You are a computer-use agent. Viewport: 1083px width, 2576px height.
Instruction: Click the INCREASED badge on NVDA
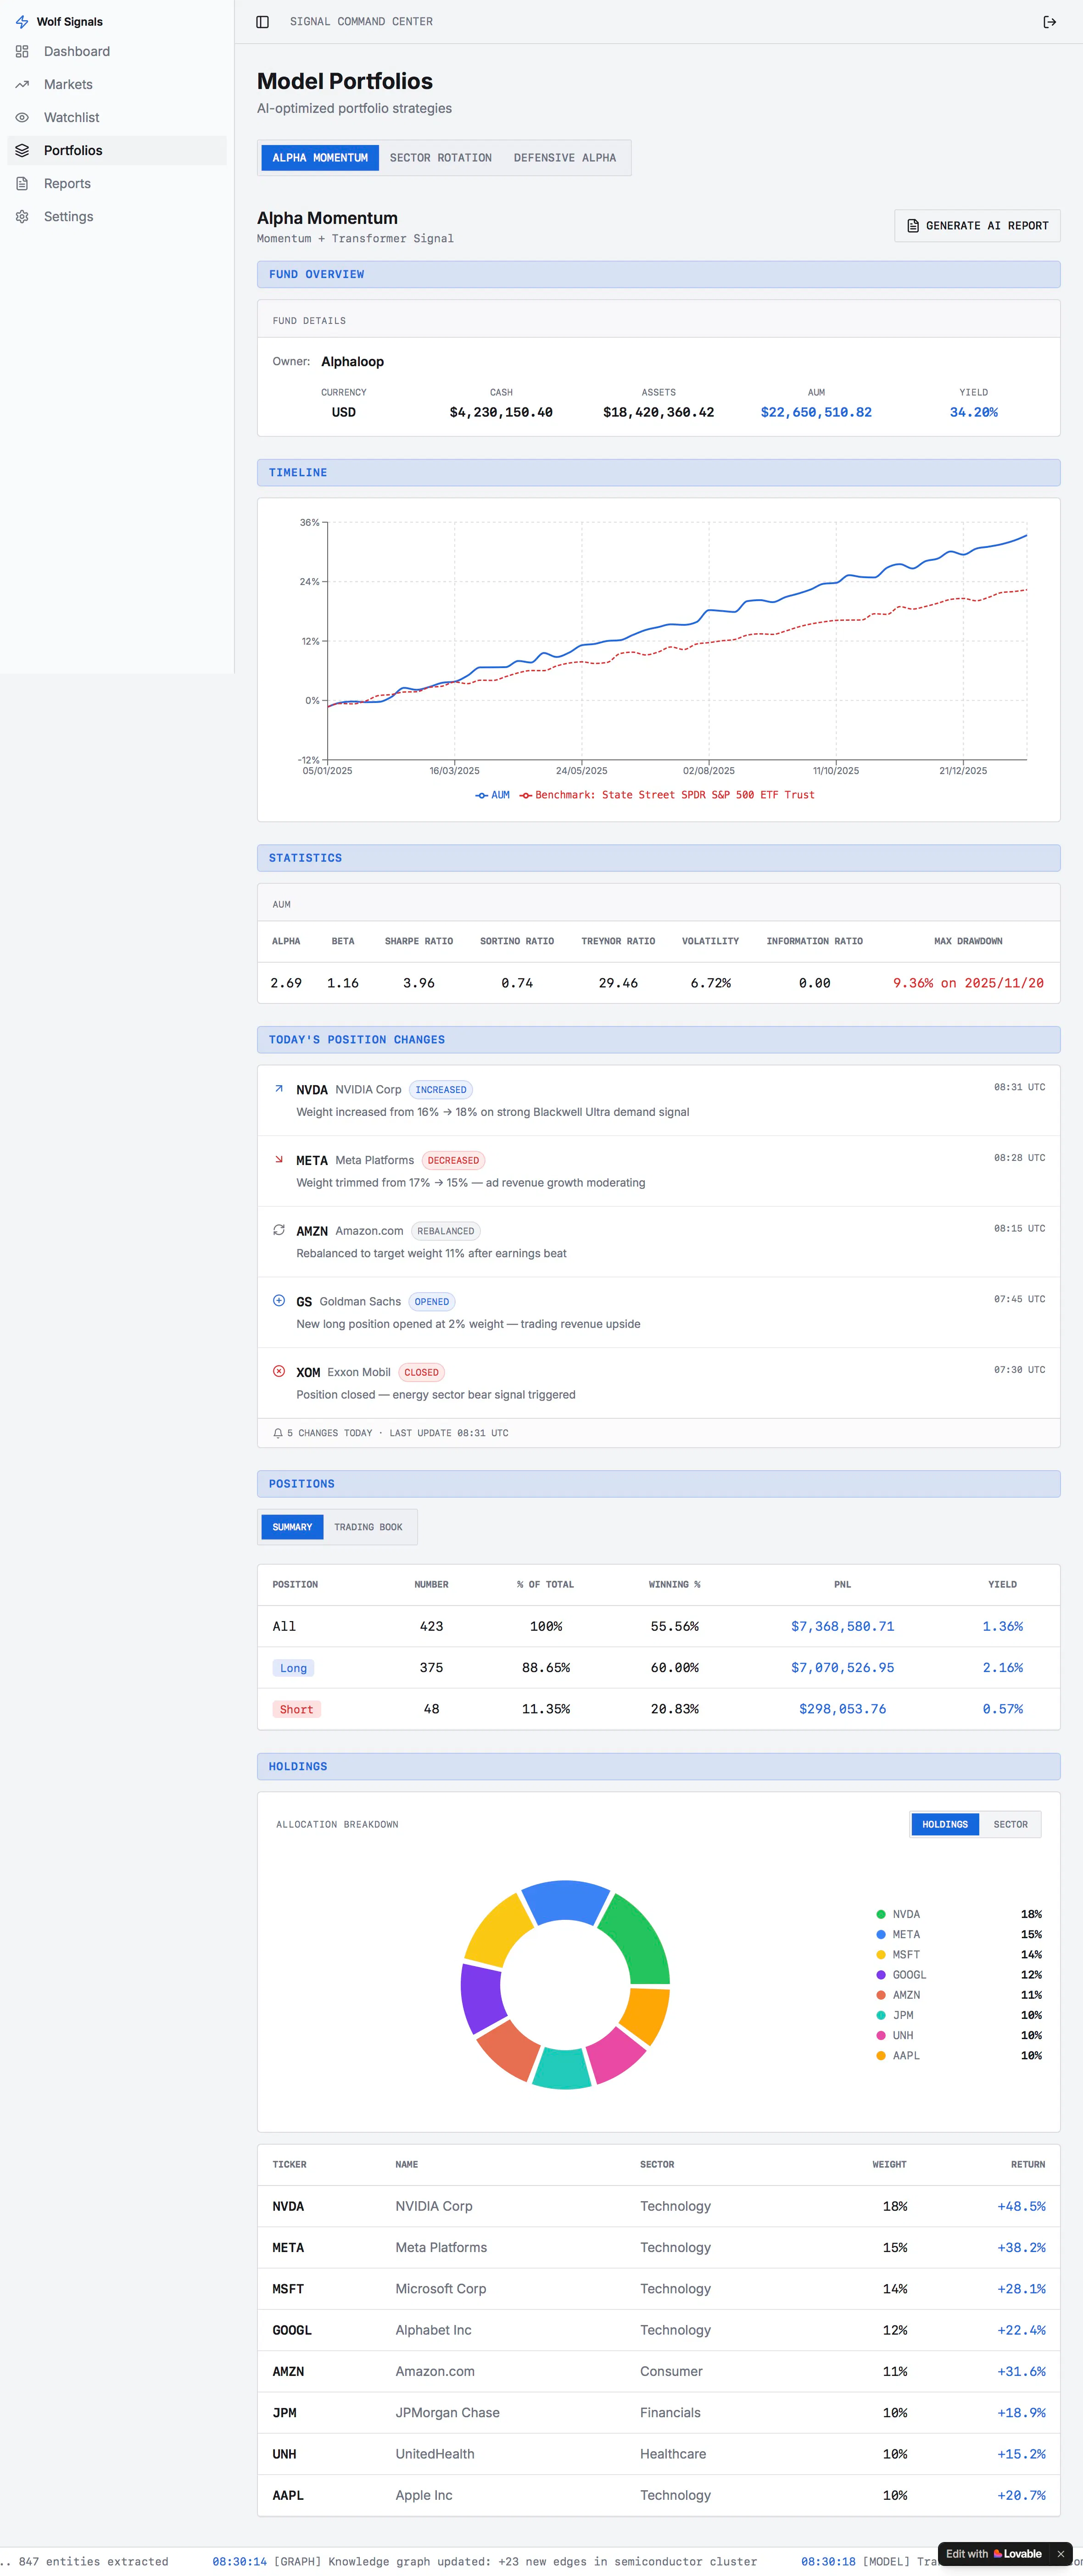click(441, 1090)
